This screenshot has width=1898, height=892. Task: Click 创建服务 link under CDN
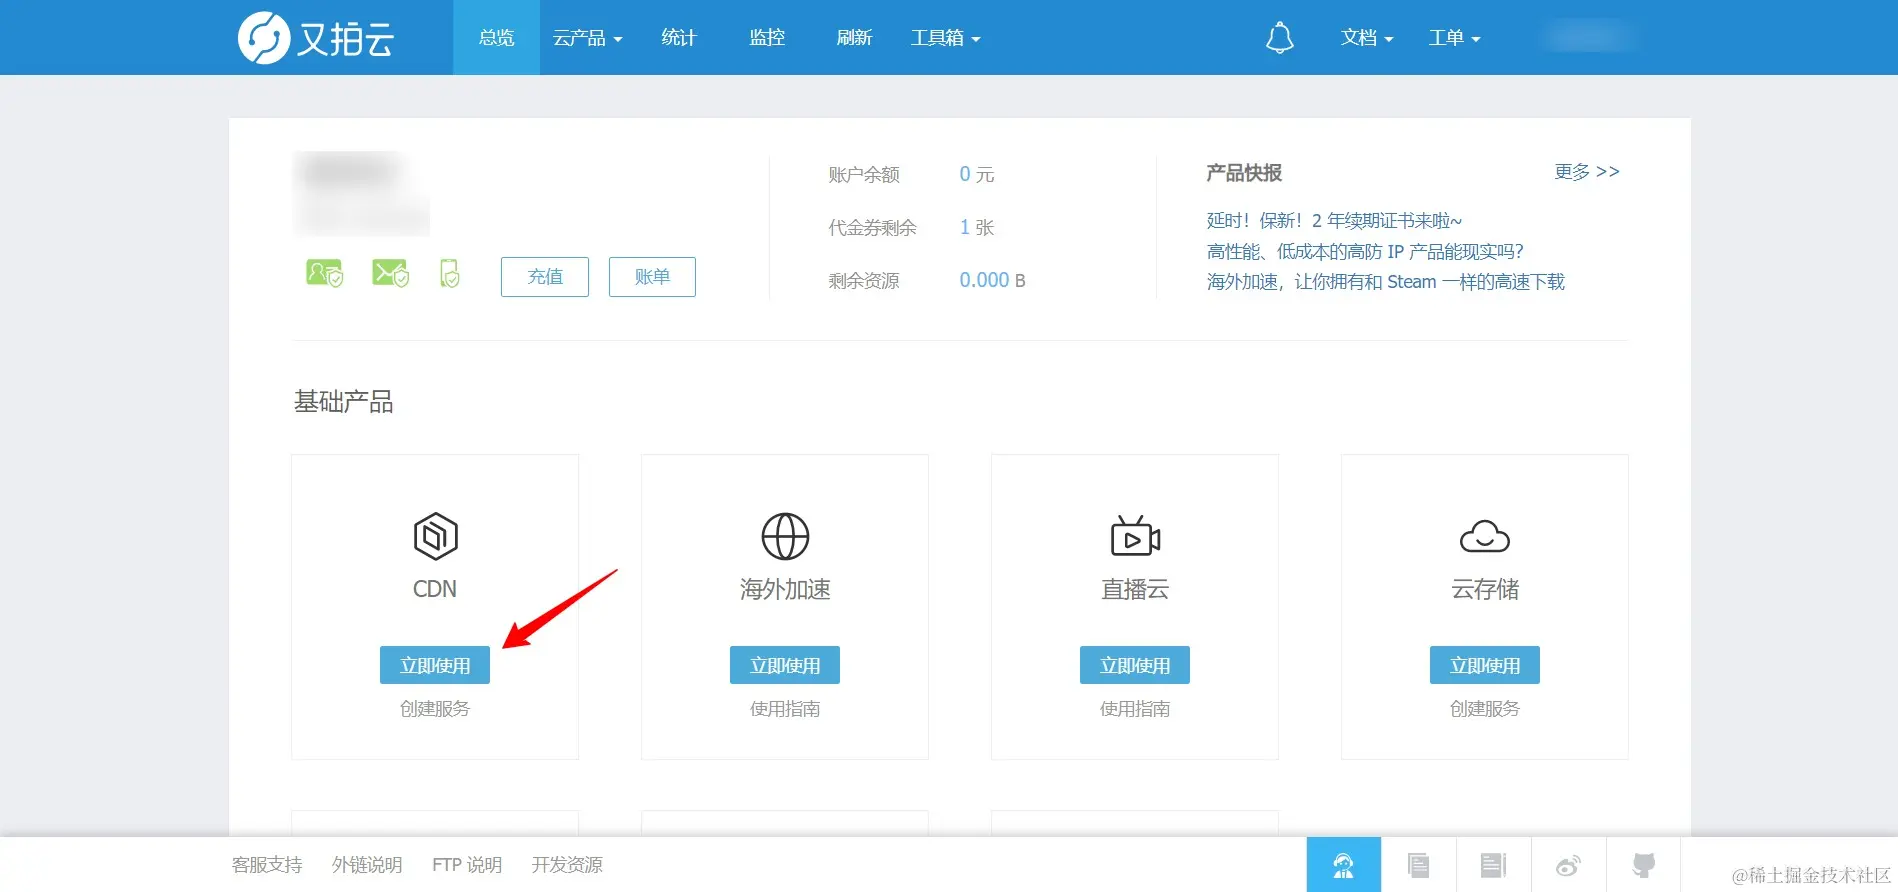(x=435, y=709)
